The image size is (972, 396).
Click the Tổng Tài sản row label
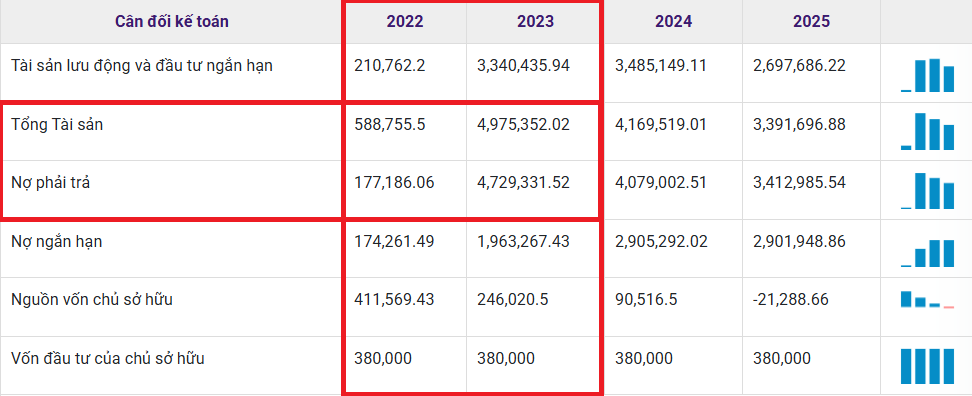pos(57,124)
